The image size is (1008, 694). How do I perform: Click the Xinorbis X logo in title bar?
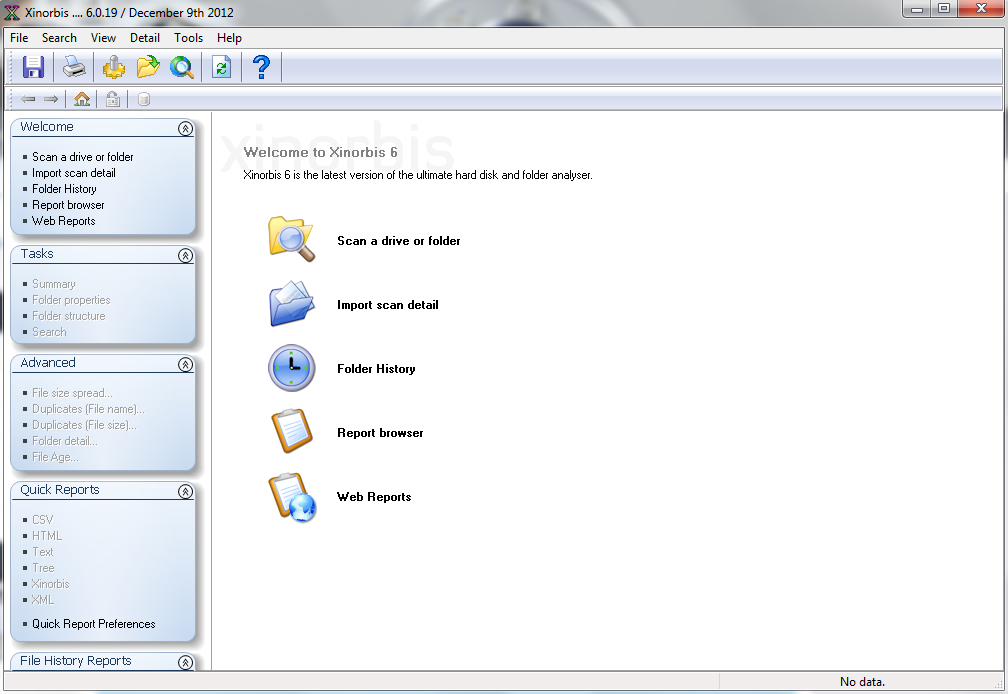pyautogui.click(x=12, y=12)
